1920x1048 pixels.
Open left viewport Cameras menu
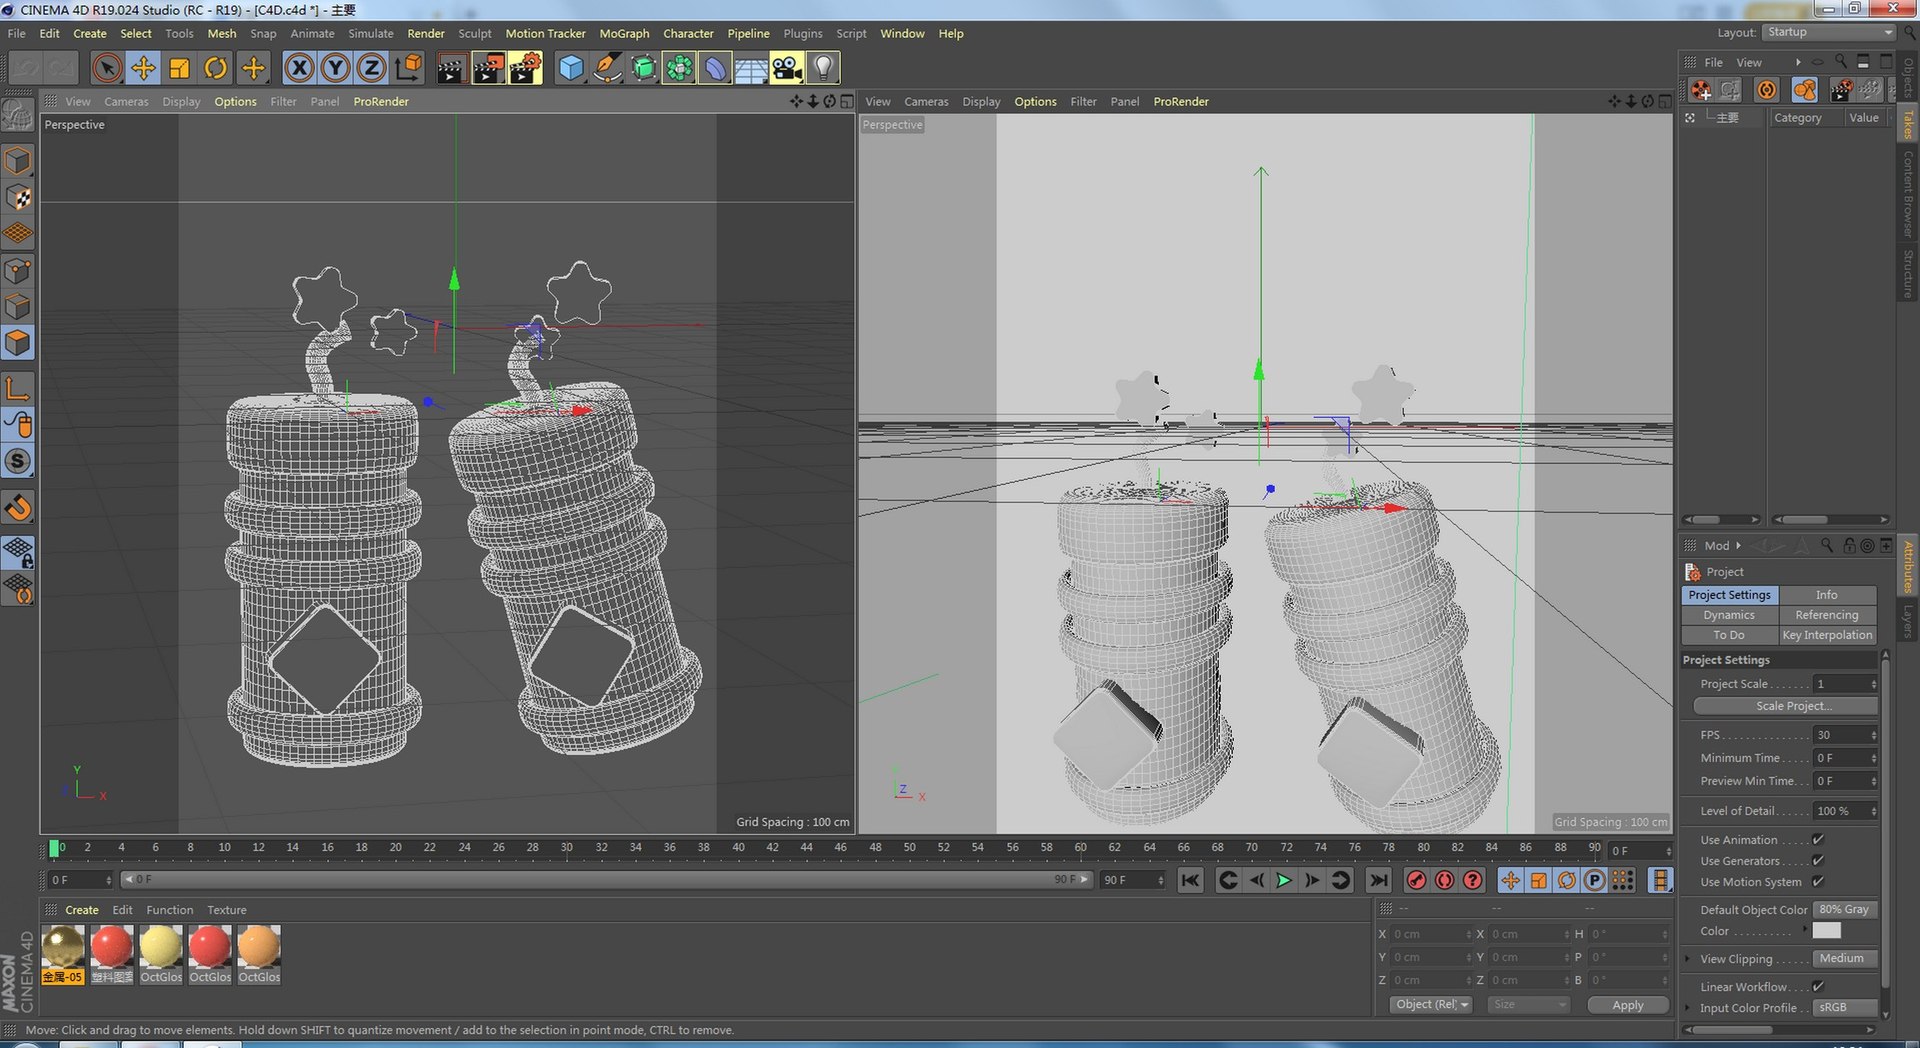coord(126,102)
